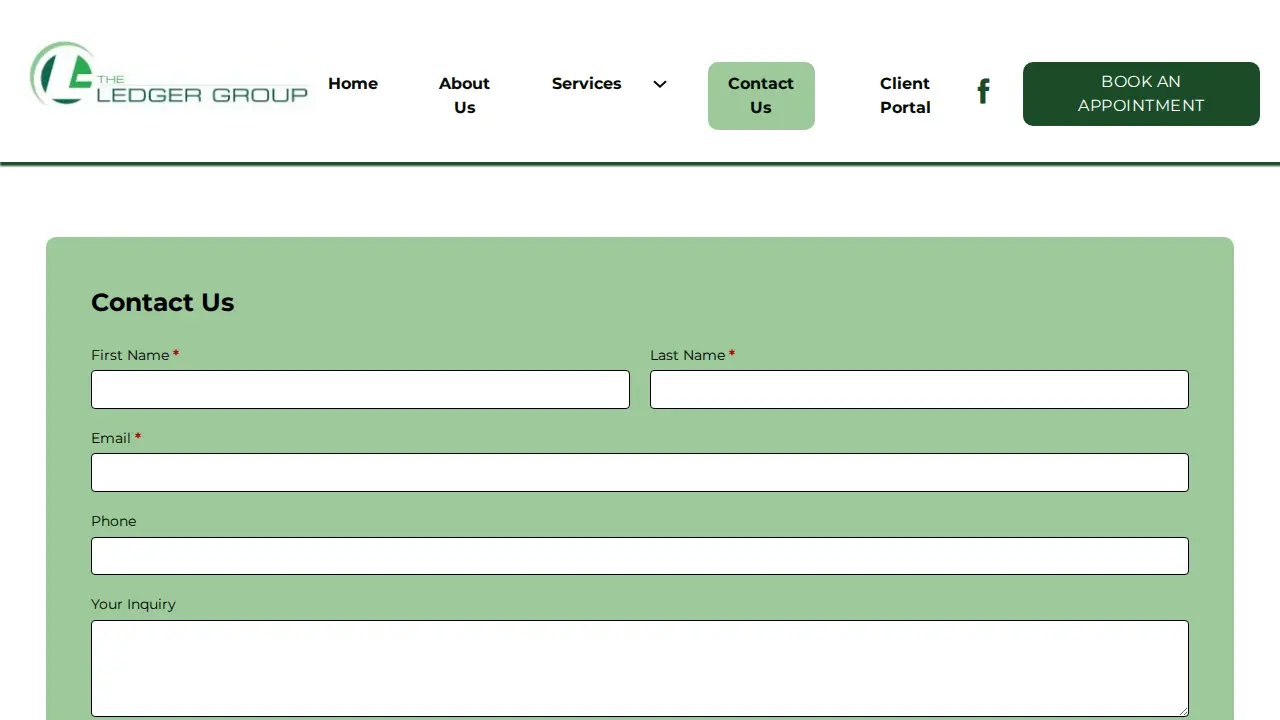Click the Phone label
This screenshot has width=1280, height=720.
pos(114,521)
